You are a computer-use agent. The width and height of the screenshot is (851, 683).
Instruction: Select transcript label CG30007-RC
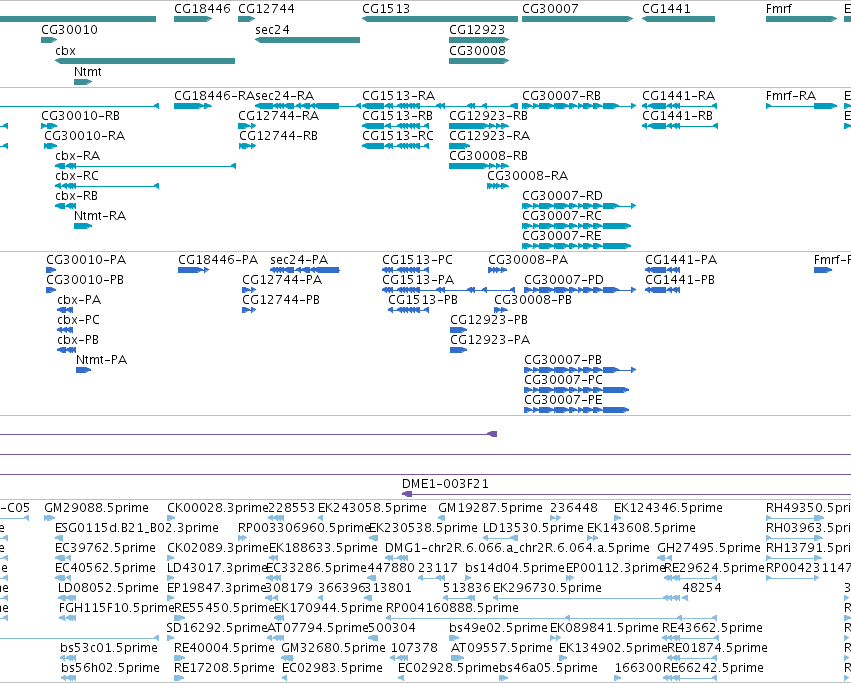pyautogui.click(x=562, y=217)
